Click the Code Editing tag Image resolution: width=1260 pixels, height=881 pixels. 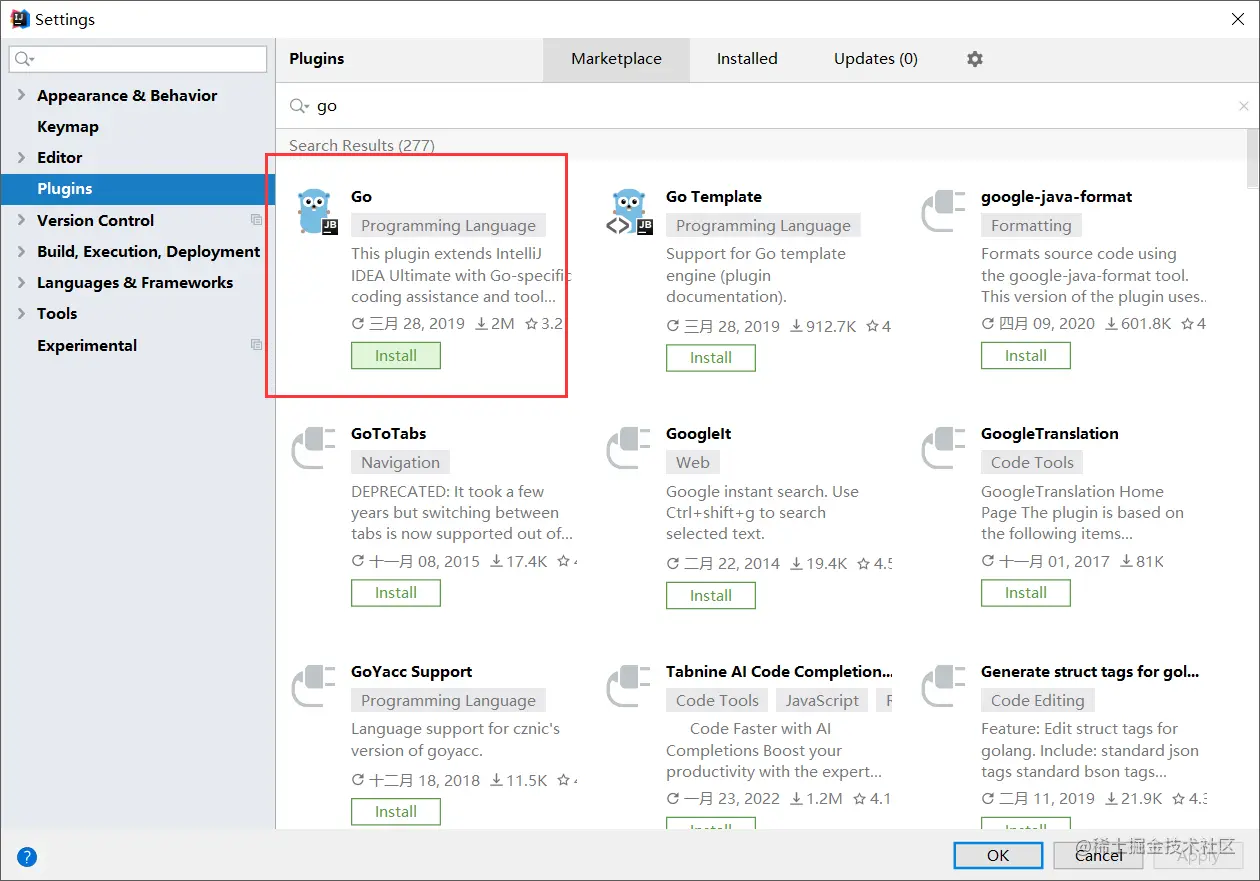click(x=1038, y=701)
